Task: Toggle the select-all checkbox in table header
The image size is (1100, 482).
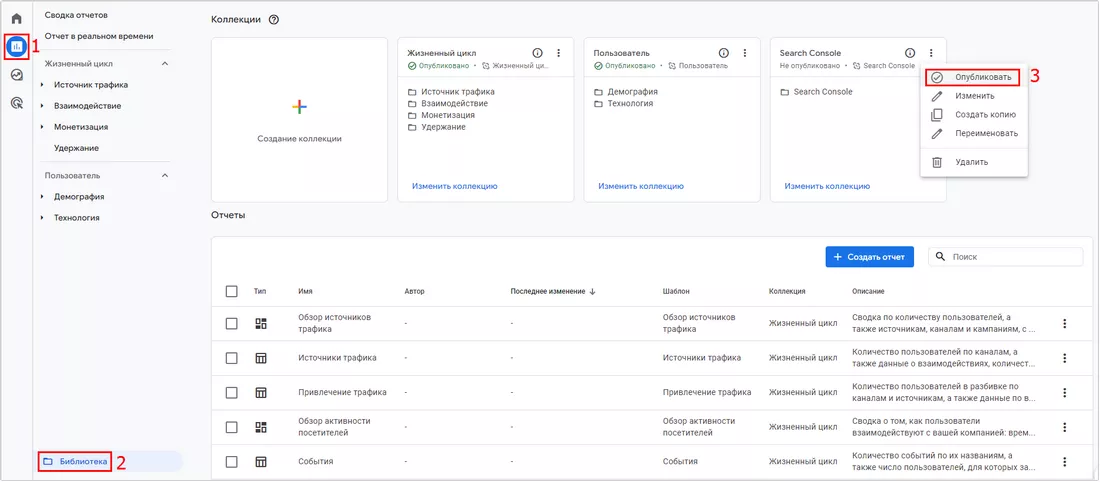Action: pos(232,291)
